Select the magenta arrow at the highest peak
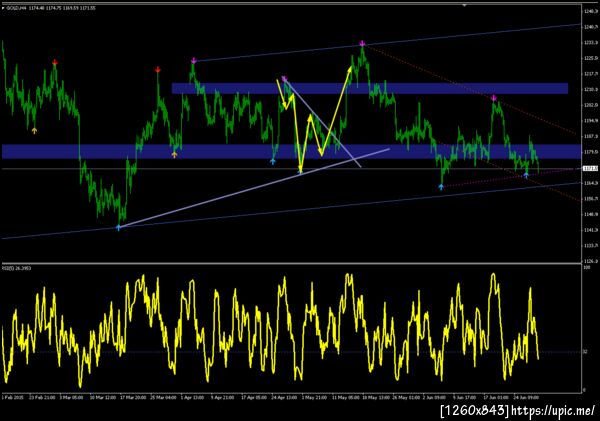Image resolution: width=600 pixels, height=421 pixels. 362,44
